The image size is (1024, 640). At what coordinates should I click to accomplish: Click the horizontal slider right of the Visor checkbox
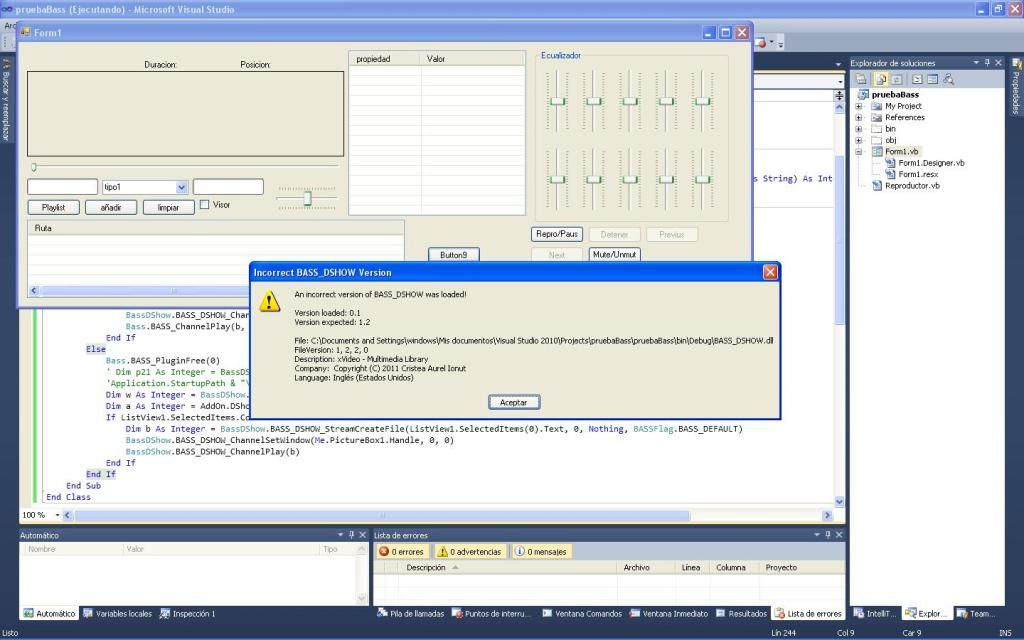coord(307,198)
